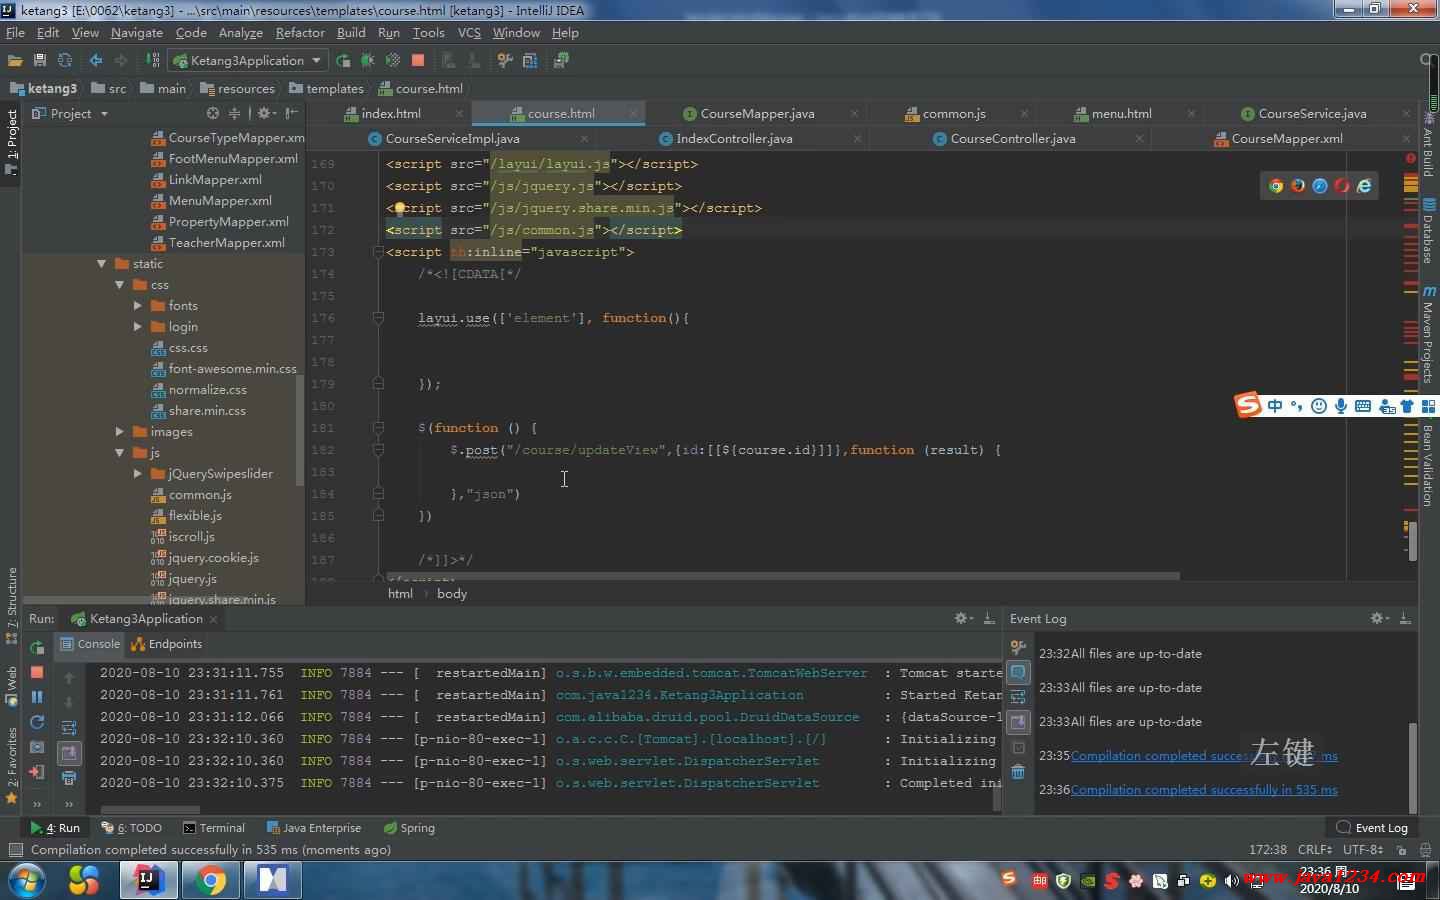Expand the jQuerySwipeslider folder
This screenshot has width=1440, height=900.
pyautogui.click(x=137, y=474)
